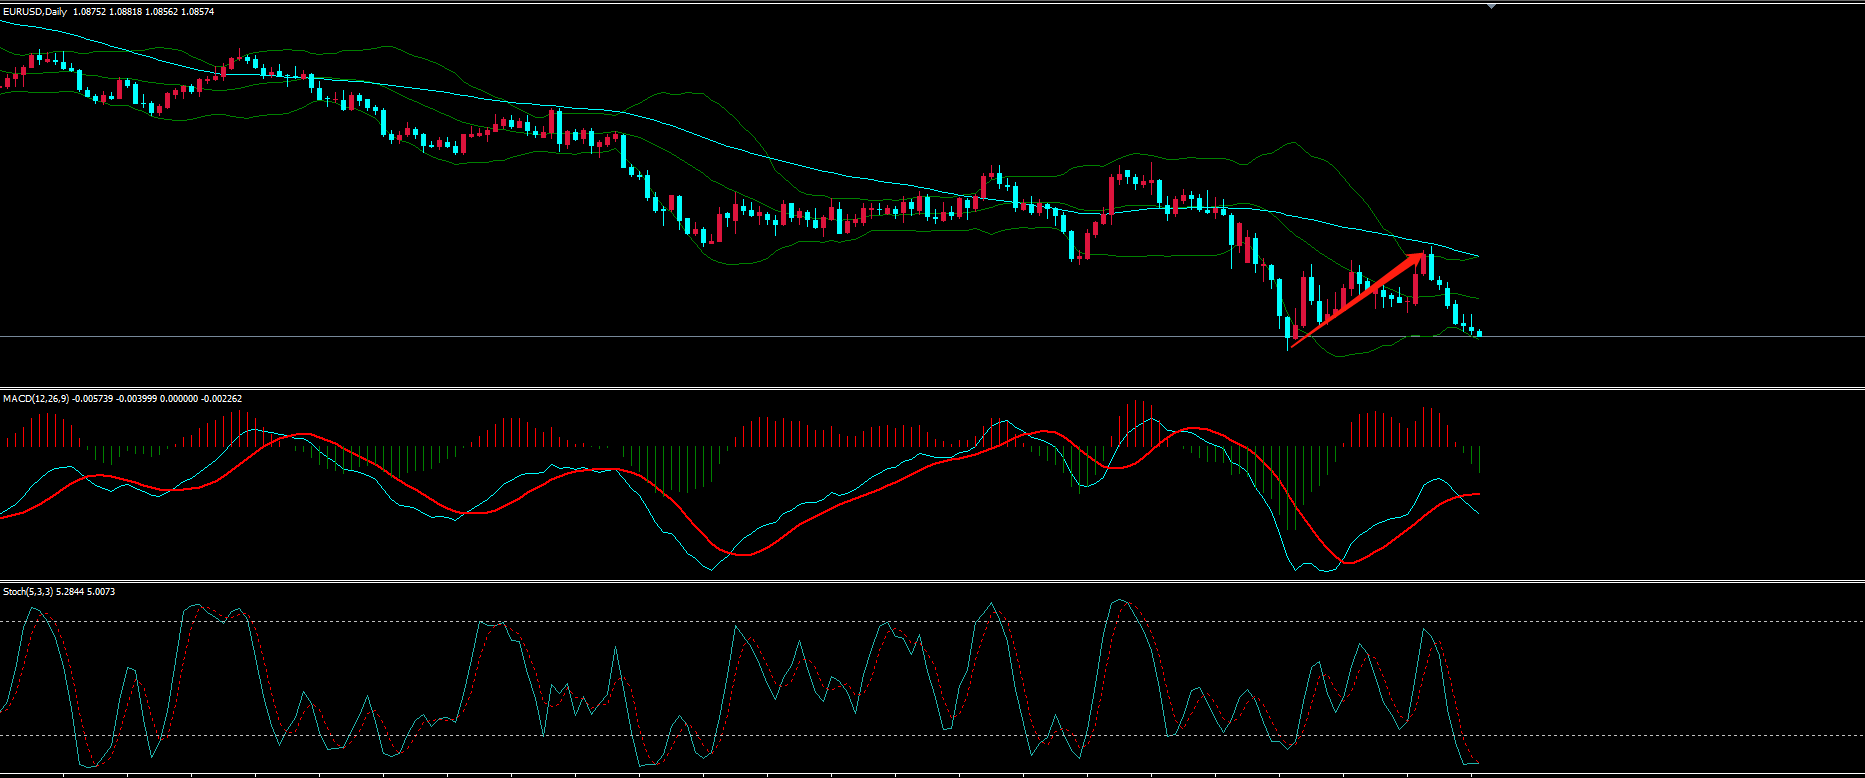1865x778 pixels.
Task: Click the red arrow's arrowhead tip
Action: pos(1424,255)
